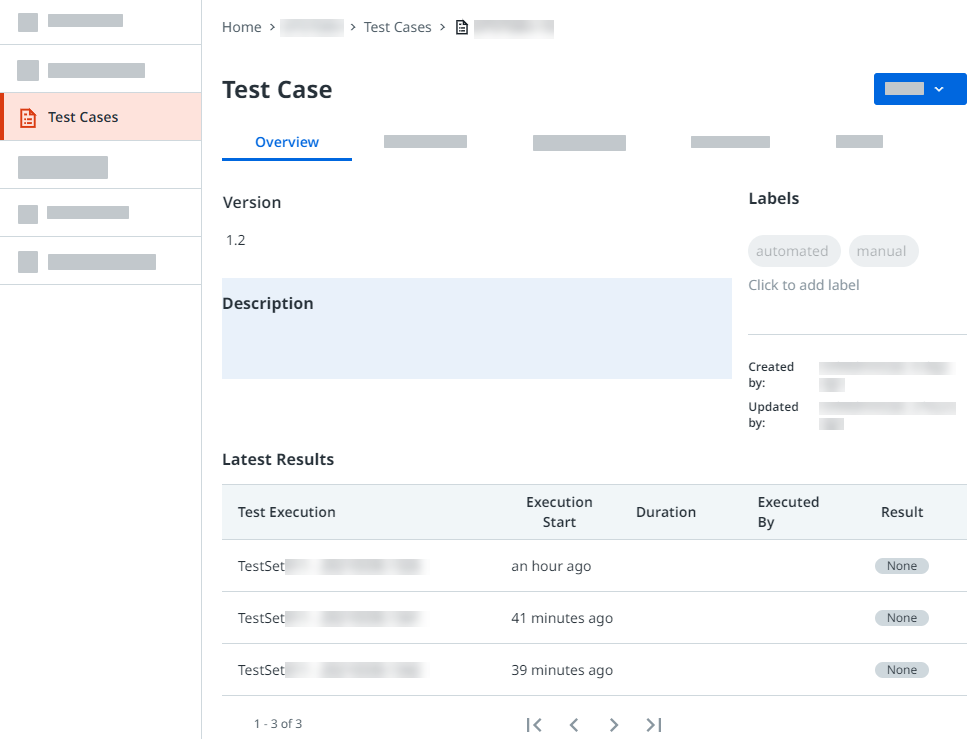Open the blue dropdown button beside Test Case
The width and height of the screenshot is (977, 739).
click(x=919, y=89)
